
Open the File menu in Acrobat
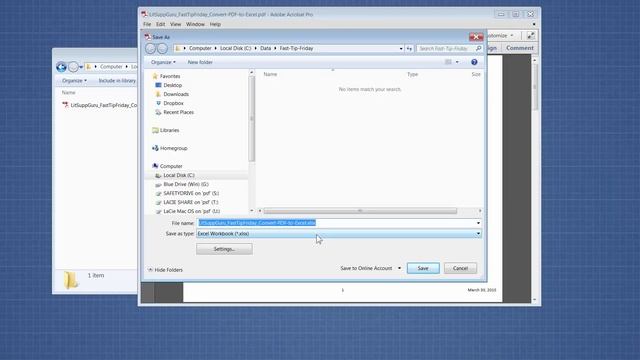147,24
